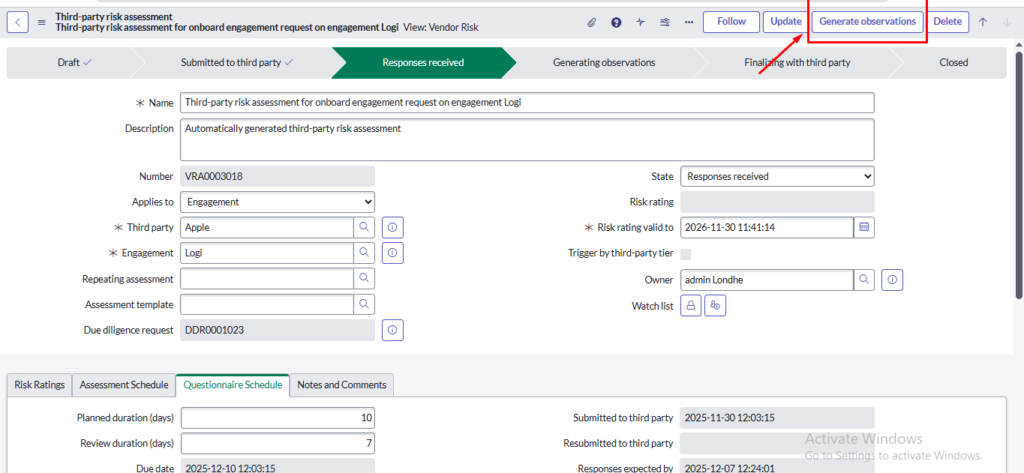Click the Generate observations button

pos(867,22)
